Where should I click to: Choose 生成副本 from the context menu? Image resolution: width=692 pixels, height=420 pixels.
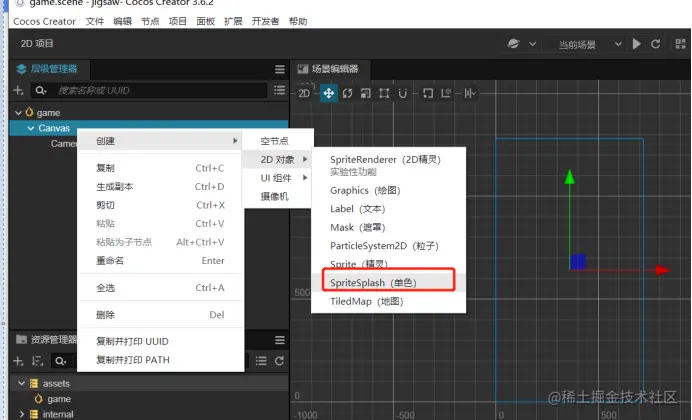pyautogui.click(x=161, y=187)
